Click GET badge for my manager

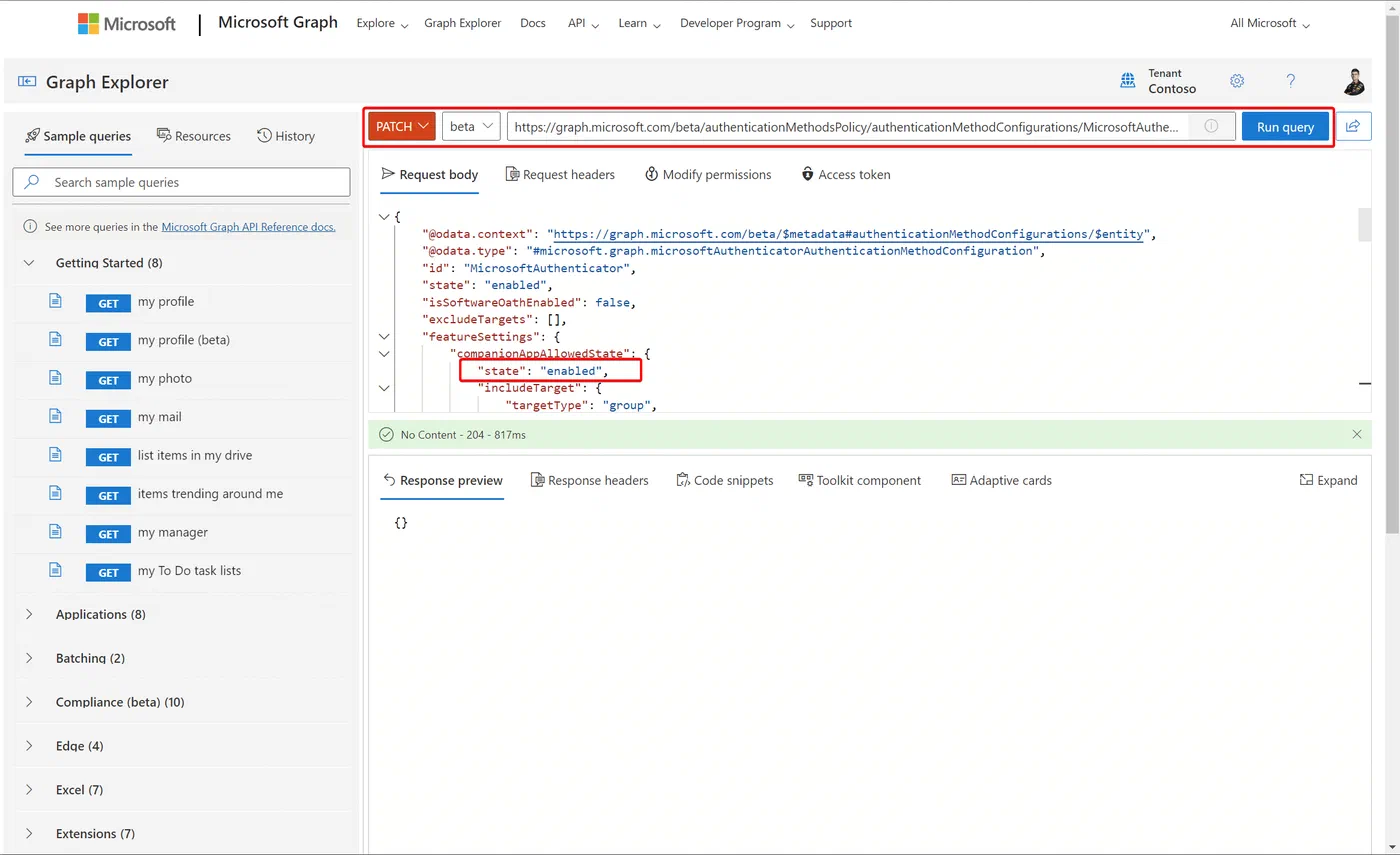point(108,534)
